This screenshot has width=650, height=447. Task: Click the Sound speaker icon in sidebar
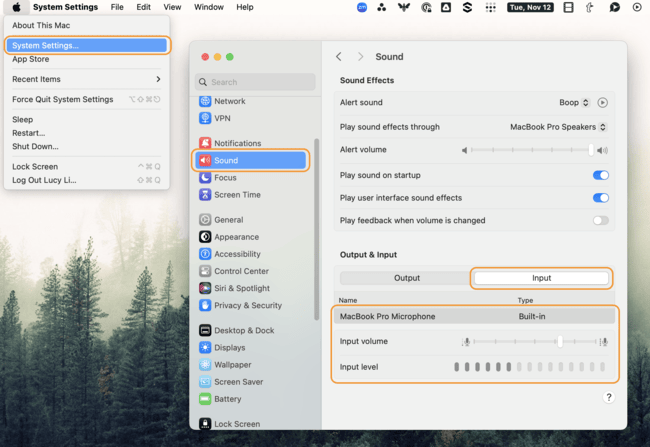point(205,160)
